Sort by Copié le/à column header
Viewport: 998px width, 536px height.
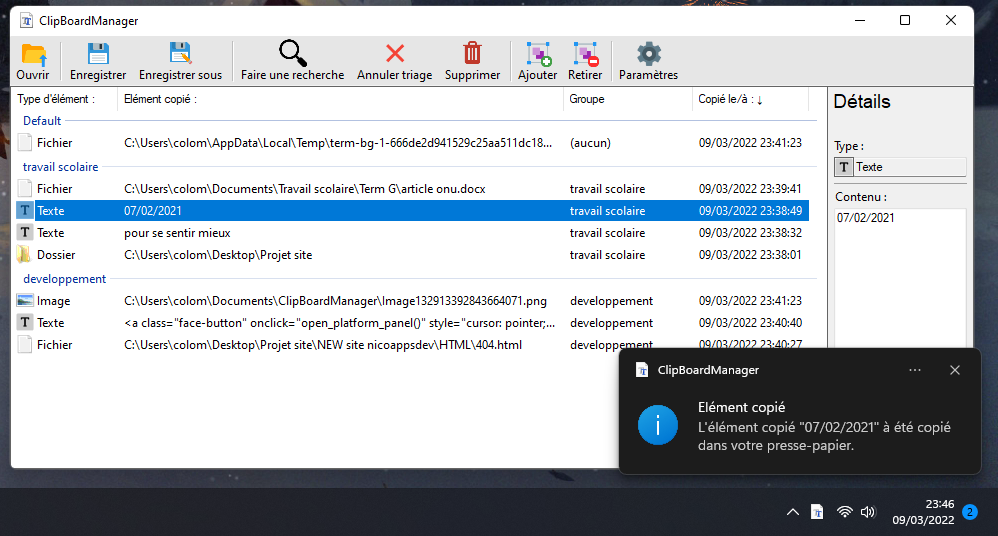(x=730, y=99)
